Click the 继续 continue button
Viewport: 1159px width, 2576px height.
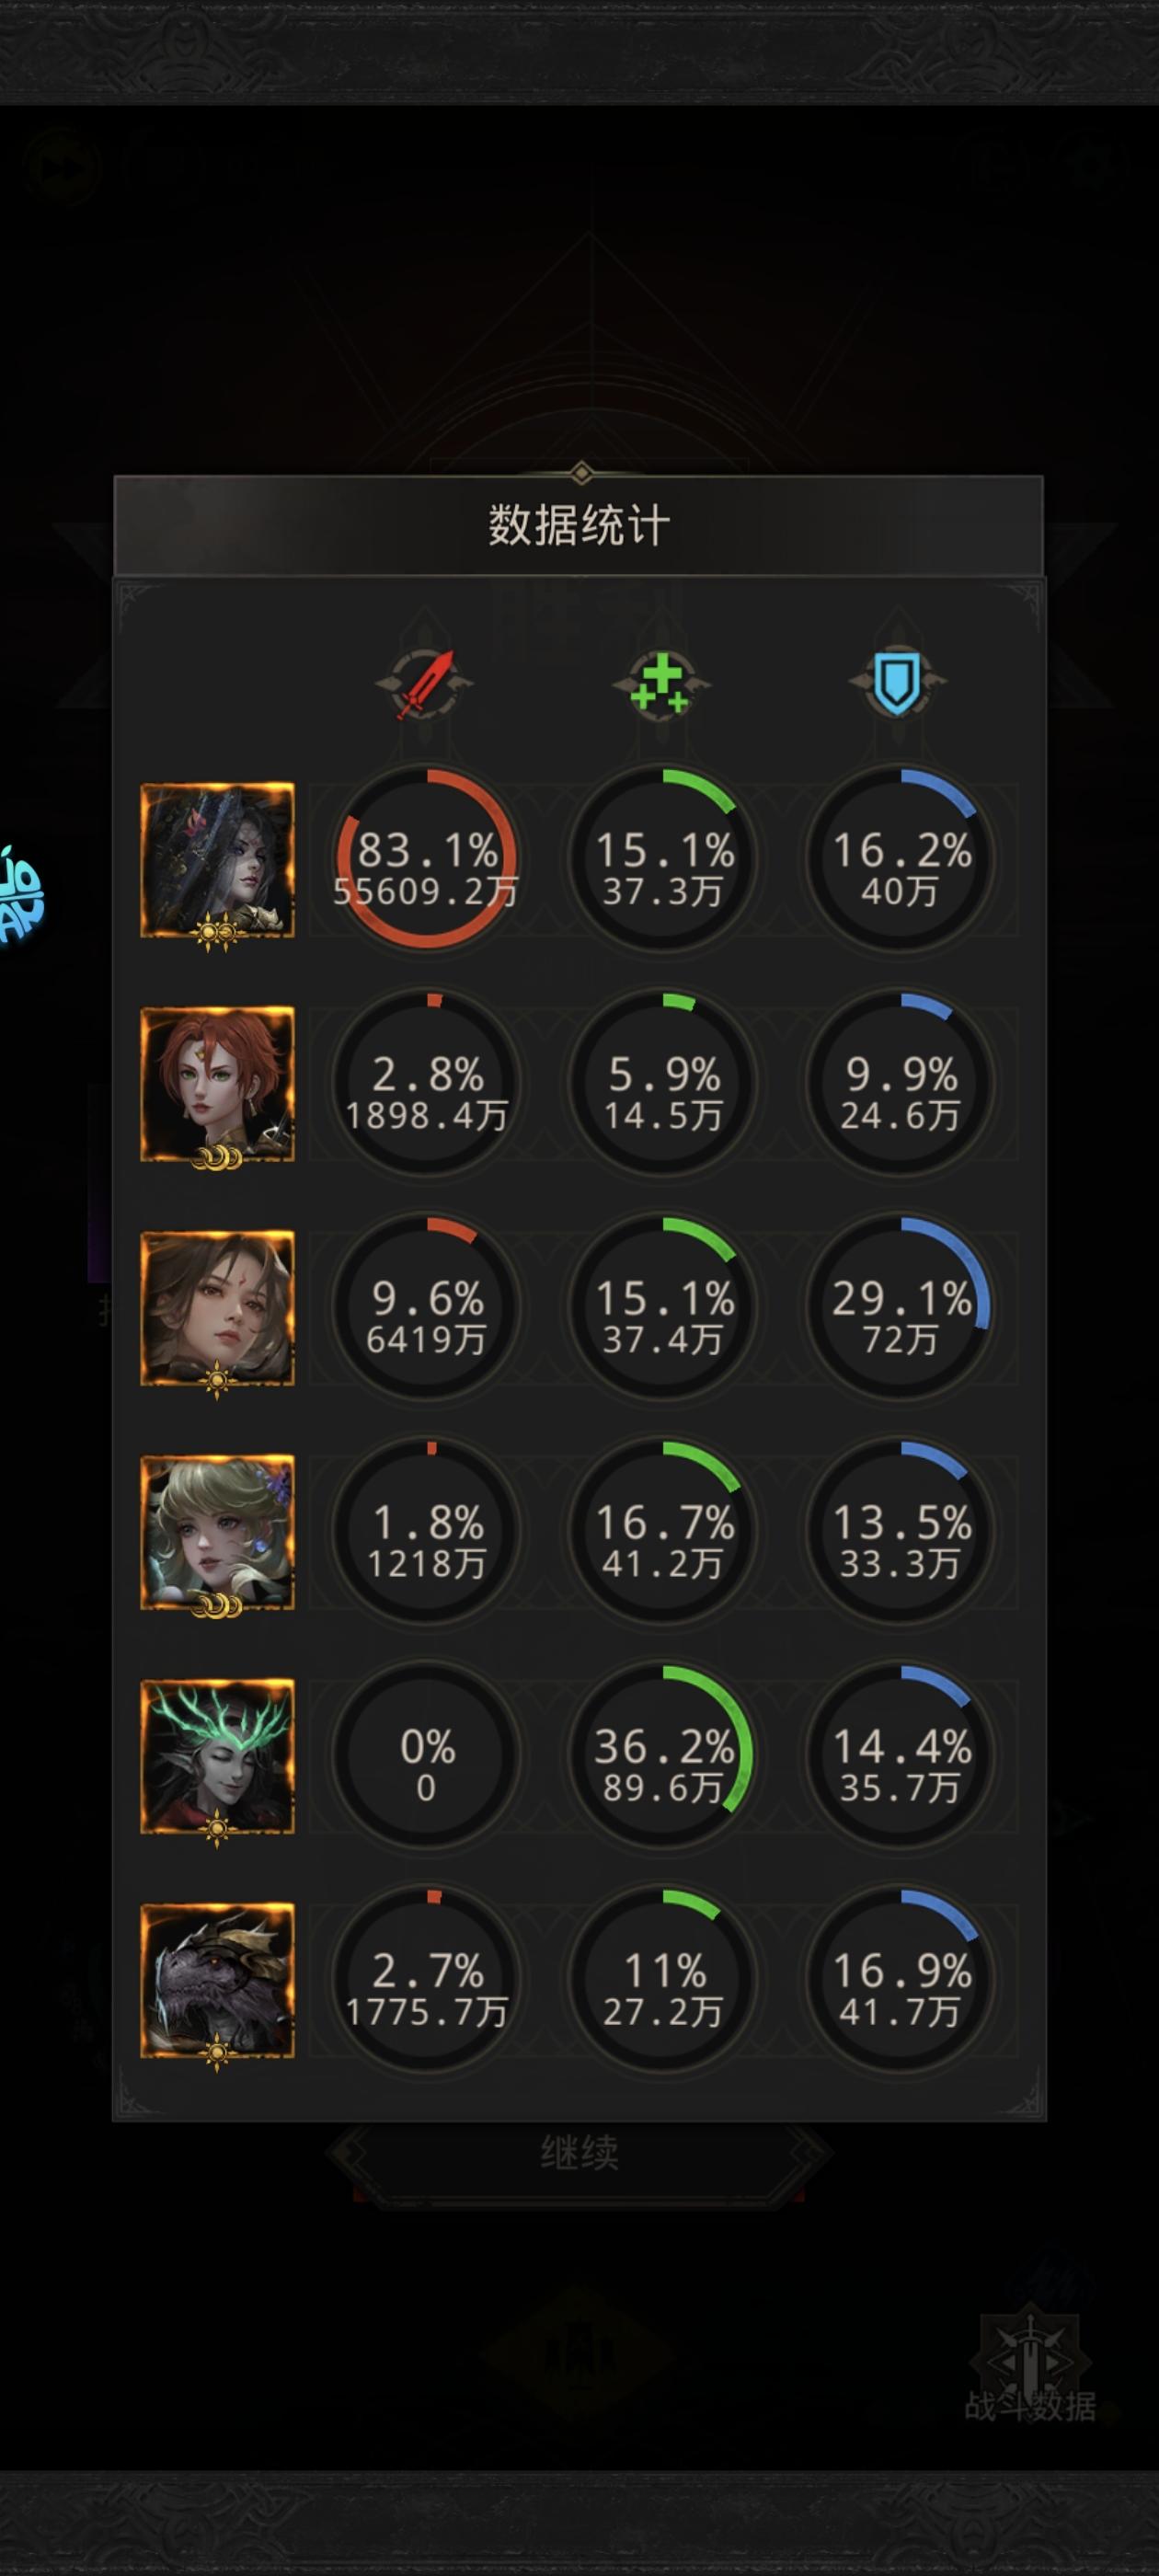coord(580,2153)
